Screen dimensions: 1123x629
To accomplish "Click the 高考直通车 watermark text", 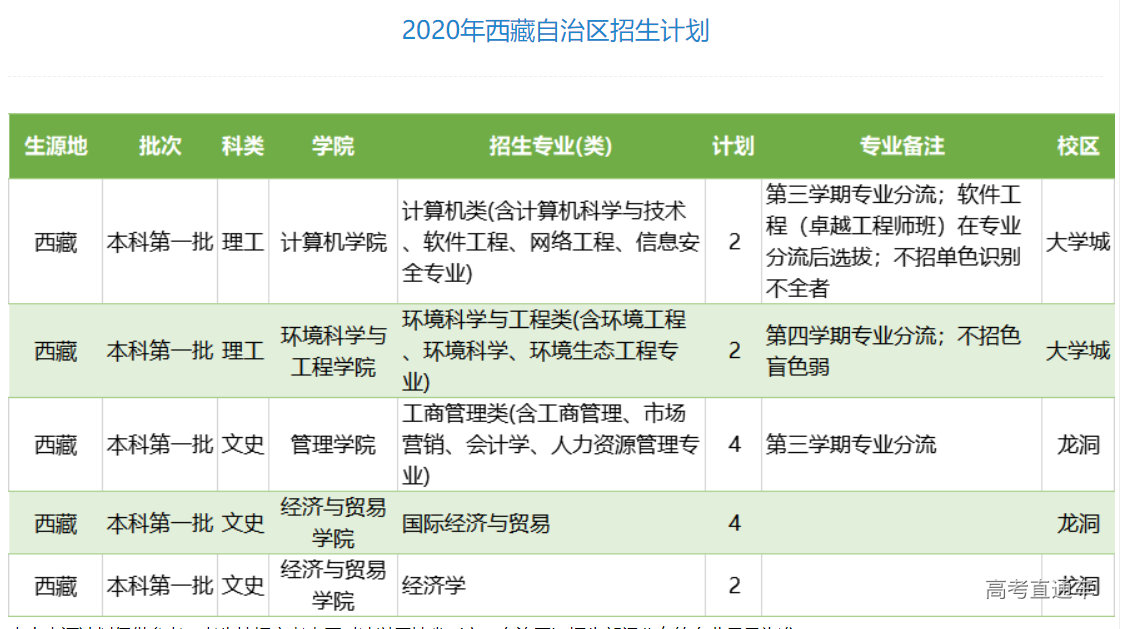I will point(1037,589).
